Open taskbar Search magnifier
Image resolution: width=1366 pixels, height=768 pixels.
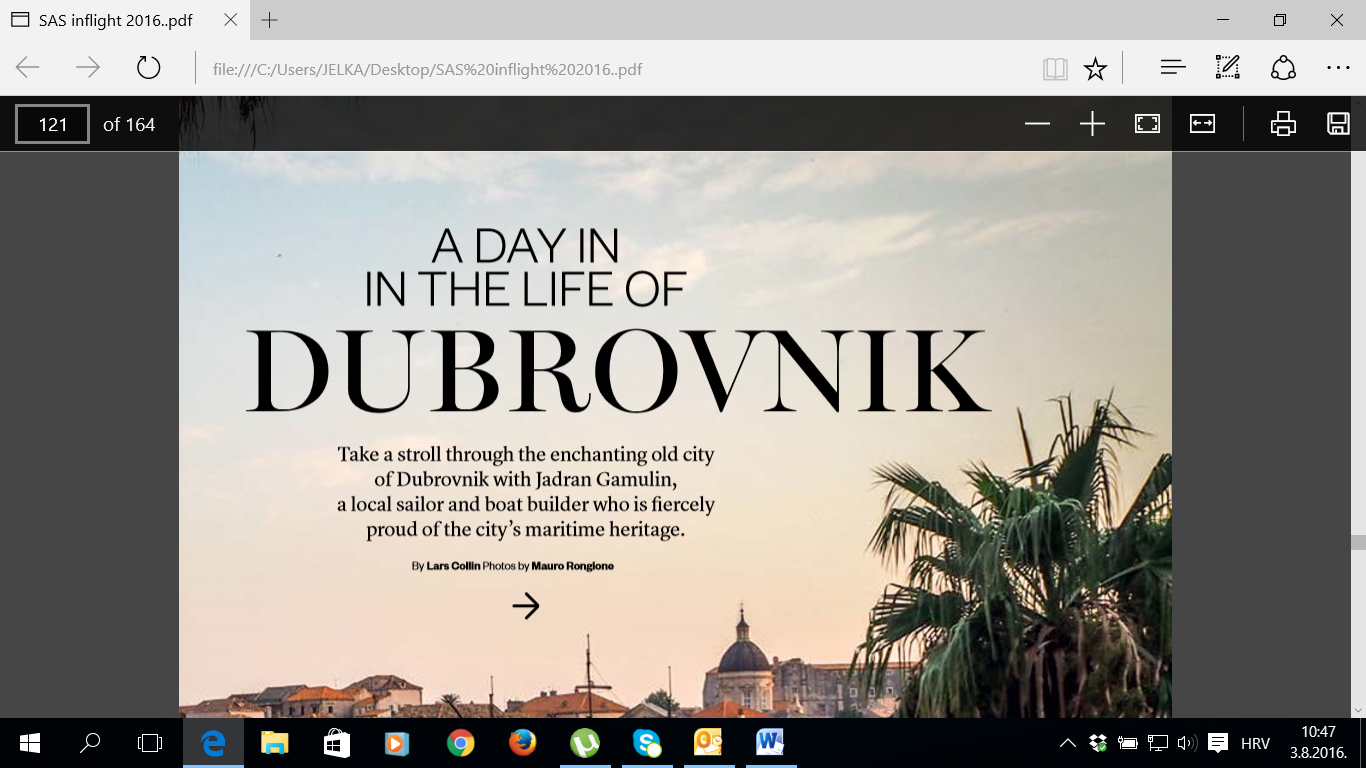pyautogui.click(x=90, y=743)
